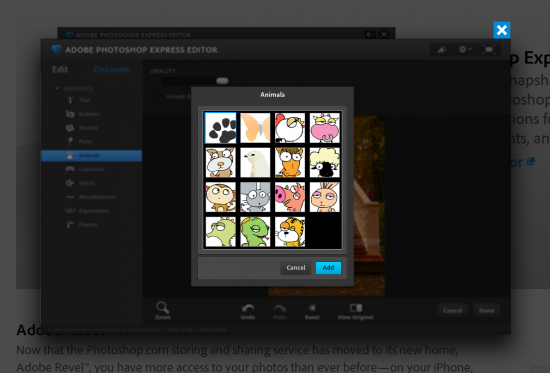This screenshot has height=373, width=550.
Task: Pick the bright green snake sticker
Action: point(255,232)
